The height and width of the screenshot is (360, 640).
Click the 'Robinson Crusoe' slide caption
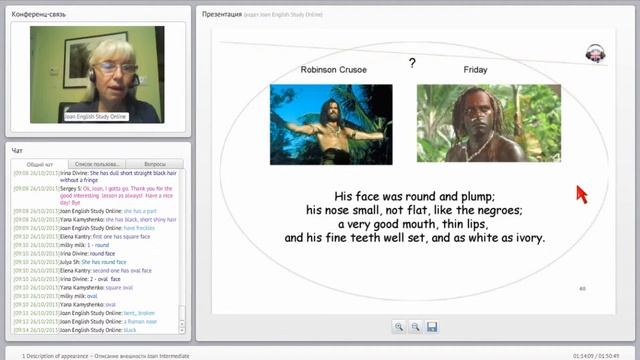coord(333,70)
